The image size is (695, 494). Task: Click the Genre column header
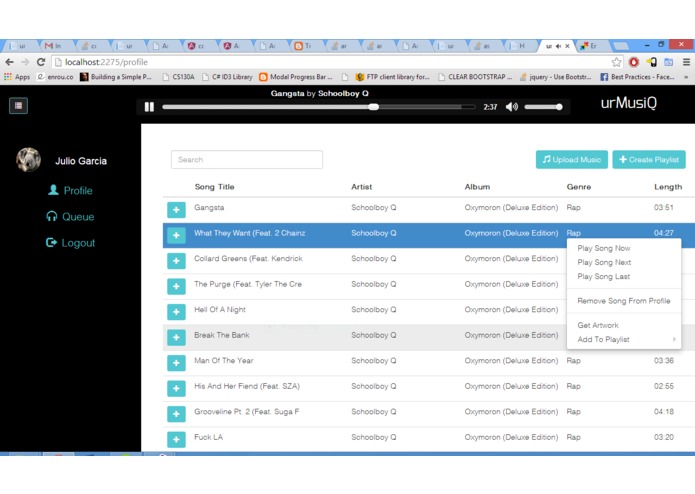(578, 187)
